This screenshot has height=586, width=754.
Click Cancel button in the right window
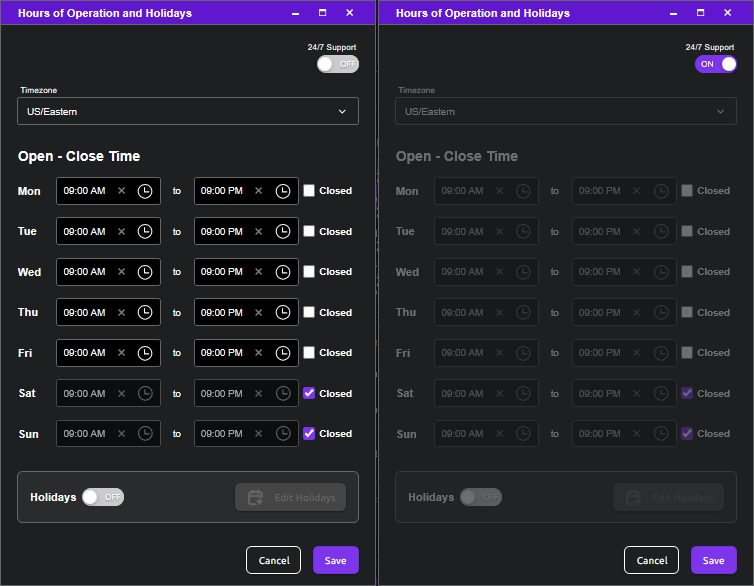(652, 560)
